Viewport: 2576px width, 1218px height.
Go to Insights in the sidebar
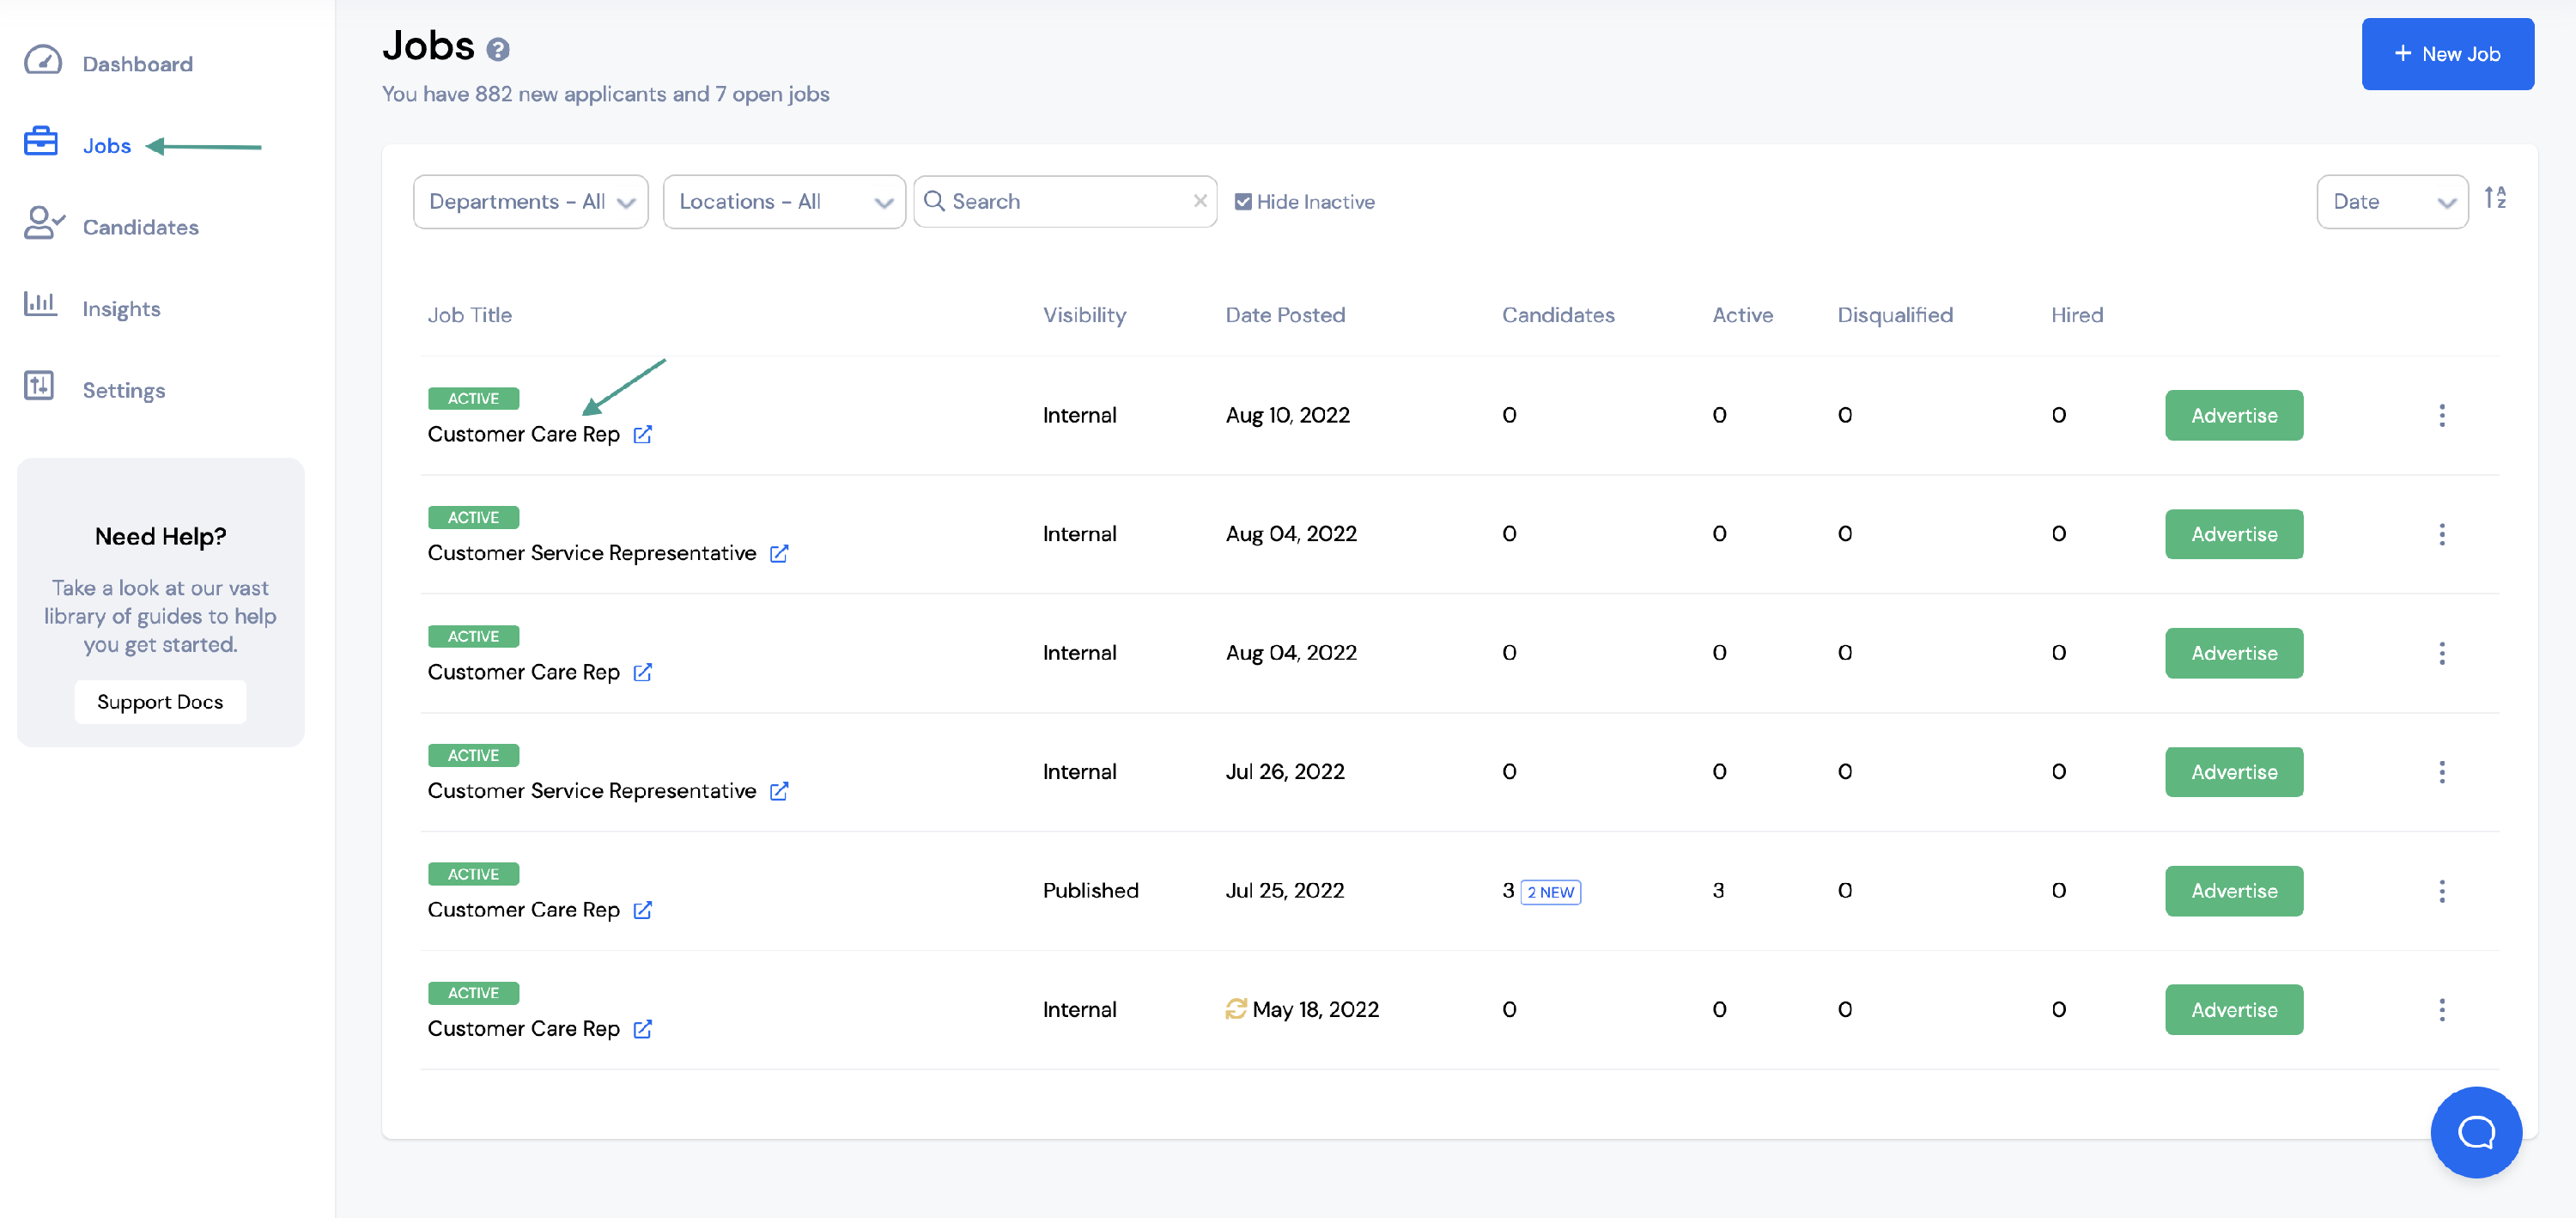tap(122, 309)
